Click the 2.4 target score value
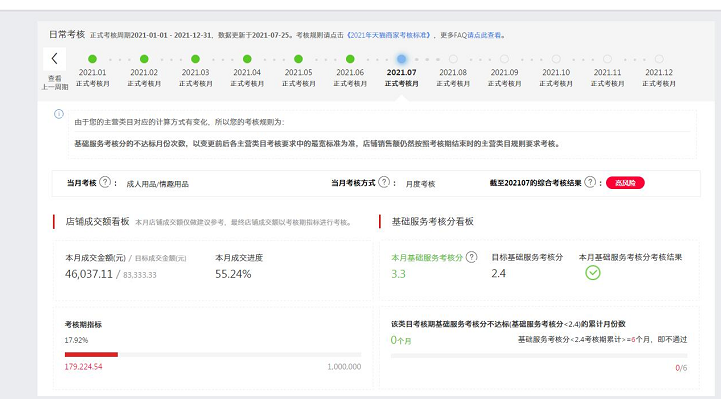This screenshot has height=399, width=721. (x=498, y=274)
